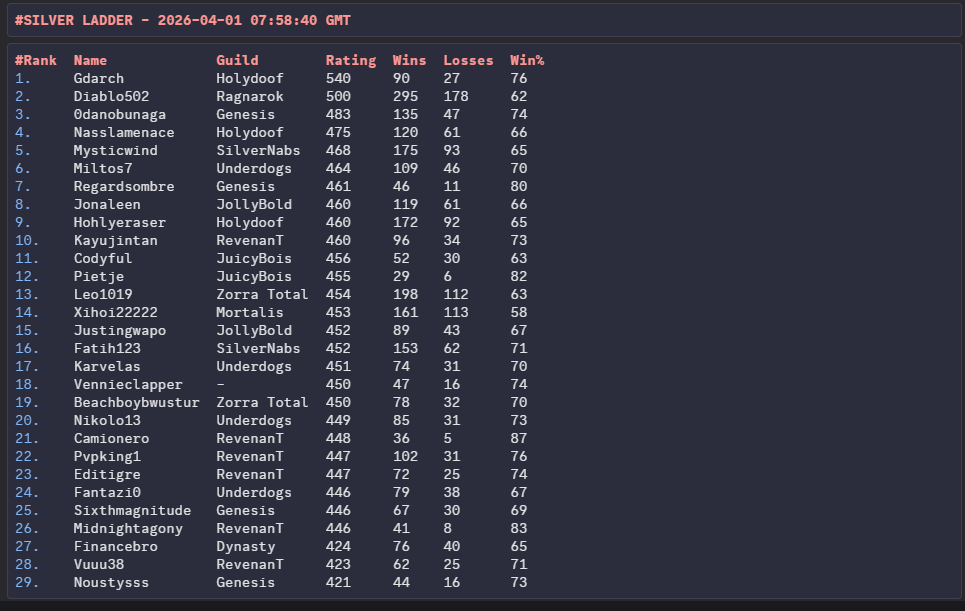The height and width of the screenshot is (611, 965).
Task: Select player name Fatih123
Action: point(107,348)
